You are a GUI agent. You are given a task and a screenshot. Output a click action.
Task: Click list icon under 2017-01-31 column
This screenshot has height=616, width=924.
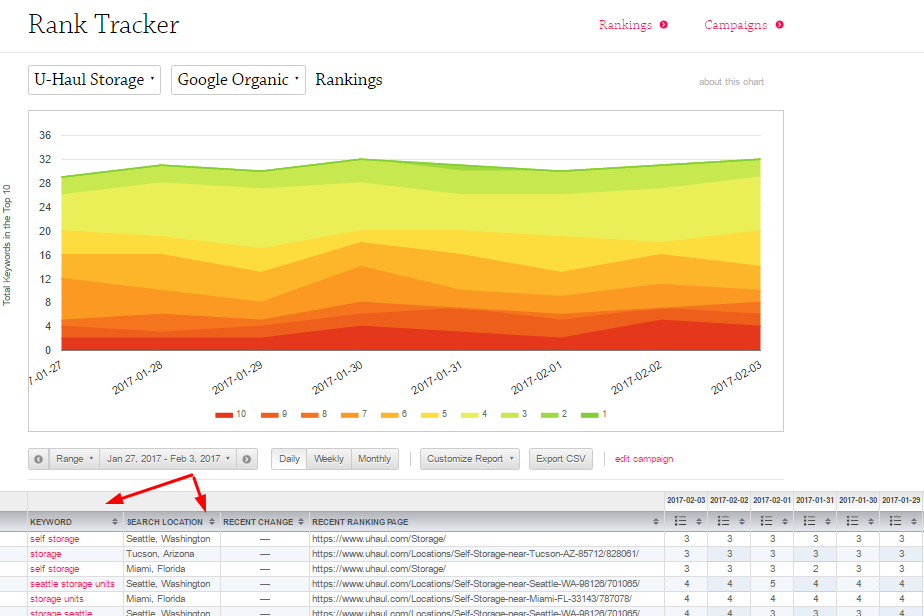tap(809, 521)
